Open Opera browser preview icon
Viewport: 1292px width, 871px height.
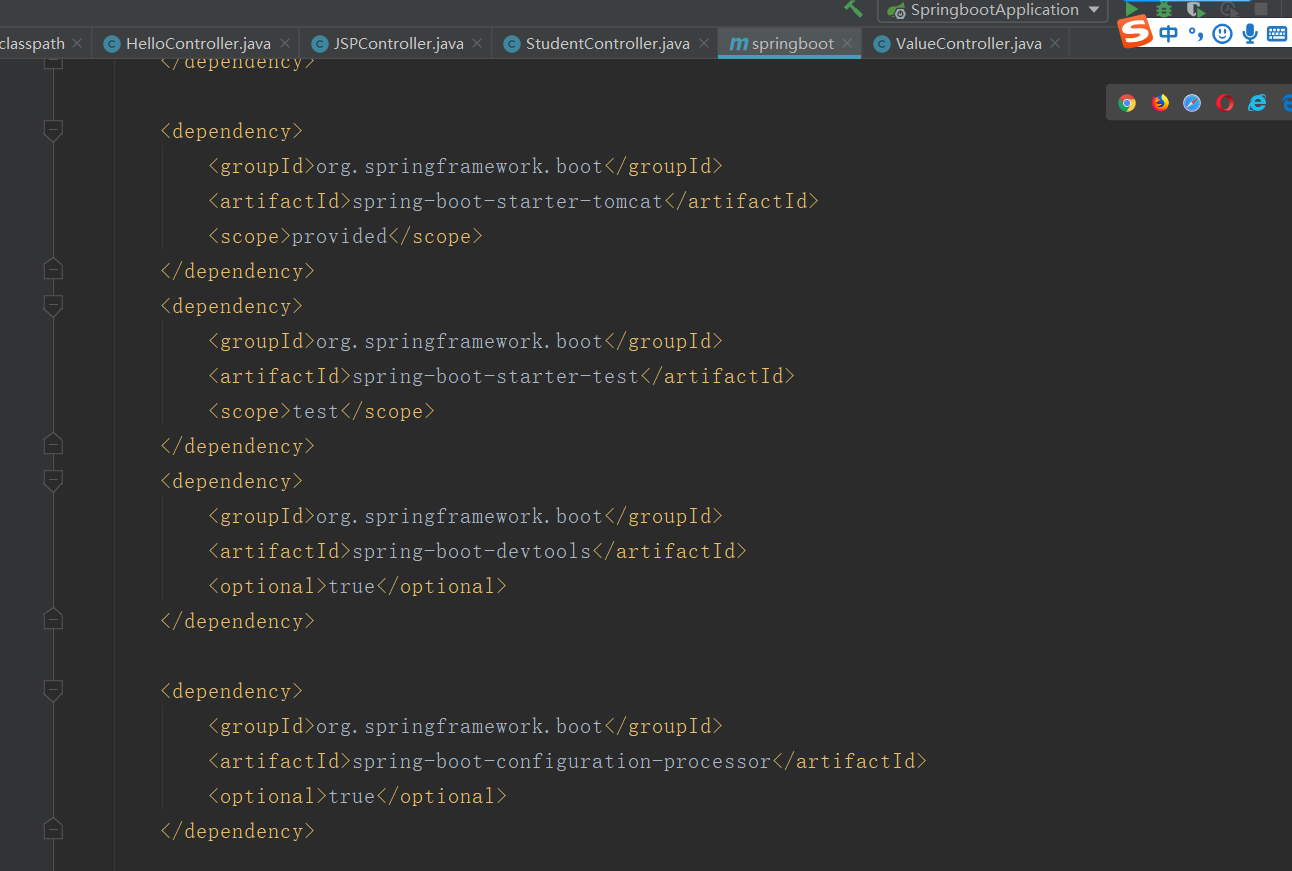point(1224,102)
